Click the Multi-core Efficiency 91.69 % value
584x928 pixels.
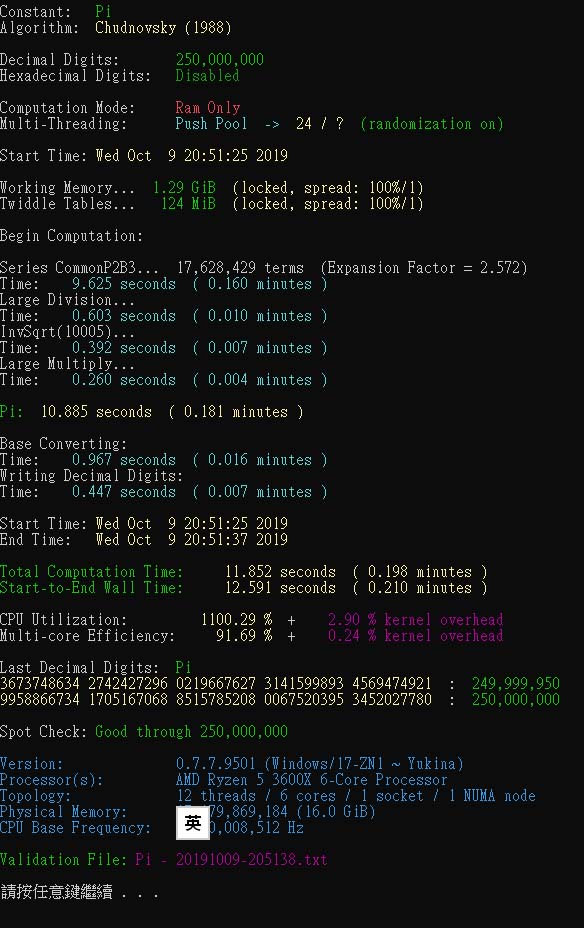point(244,636)
